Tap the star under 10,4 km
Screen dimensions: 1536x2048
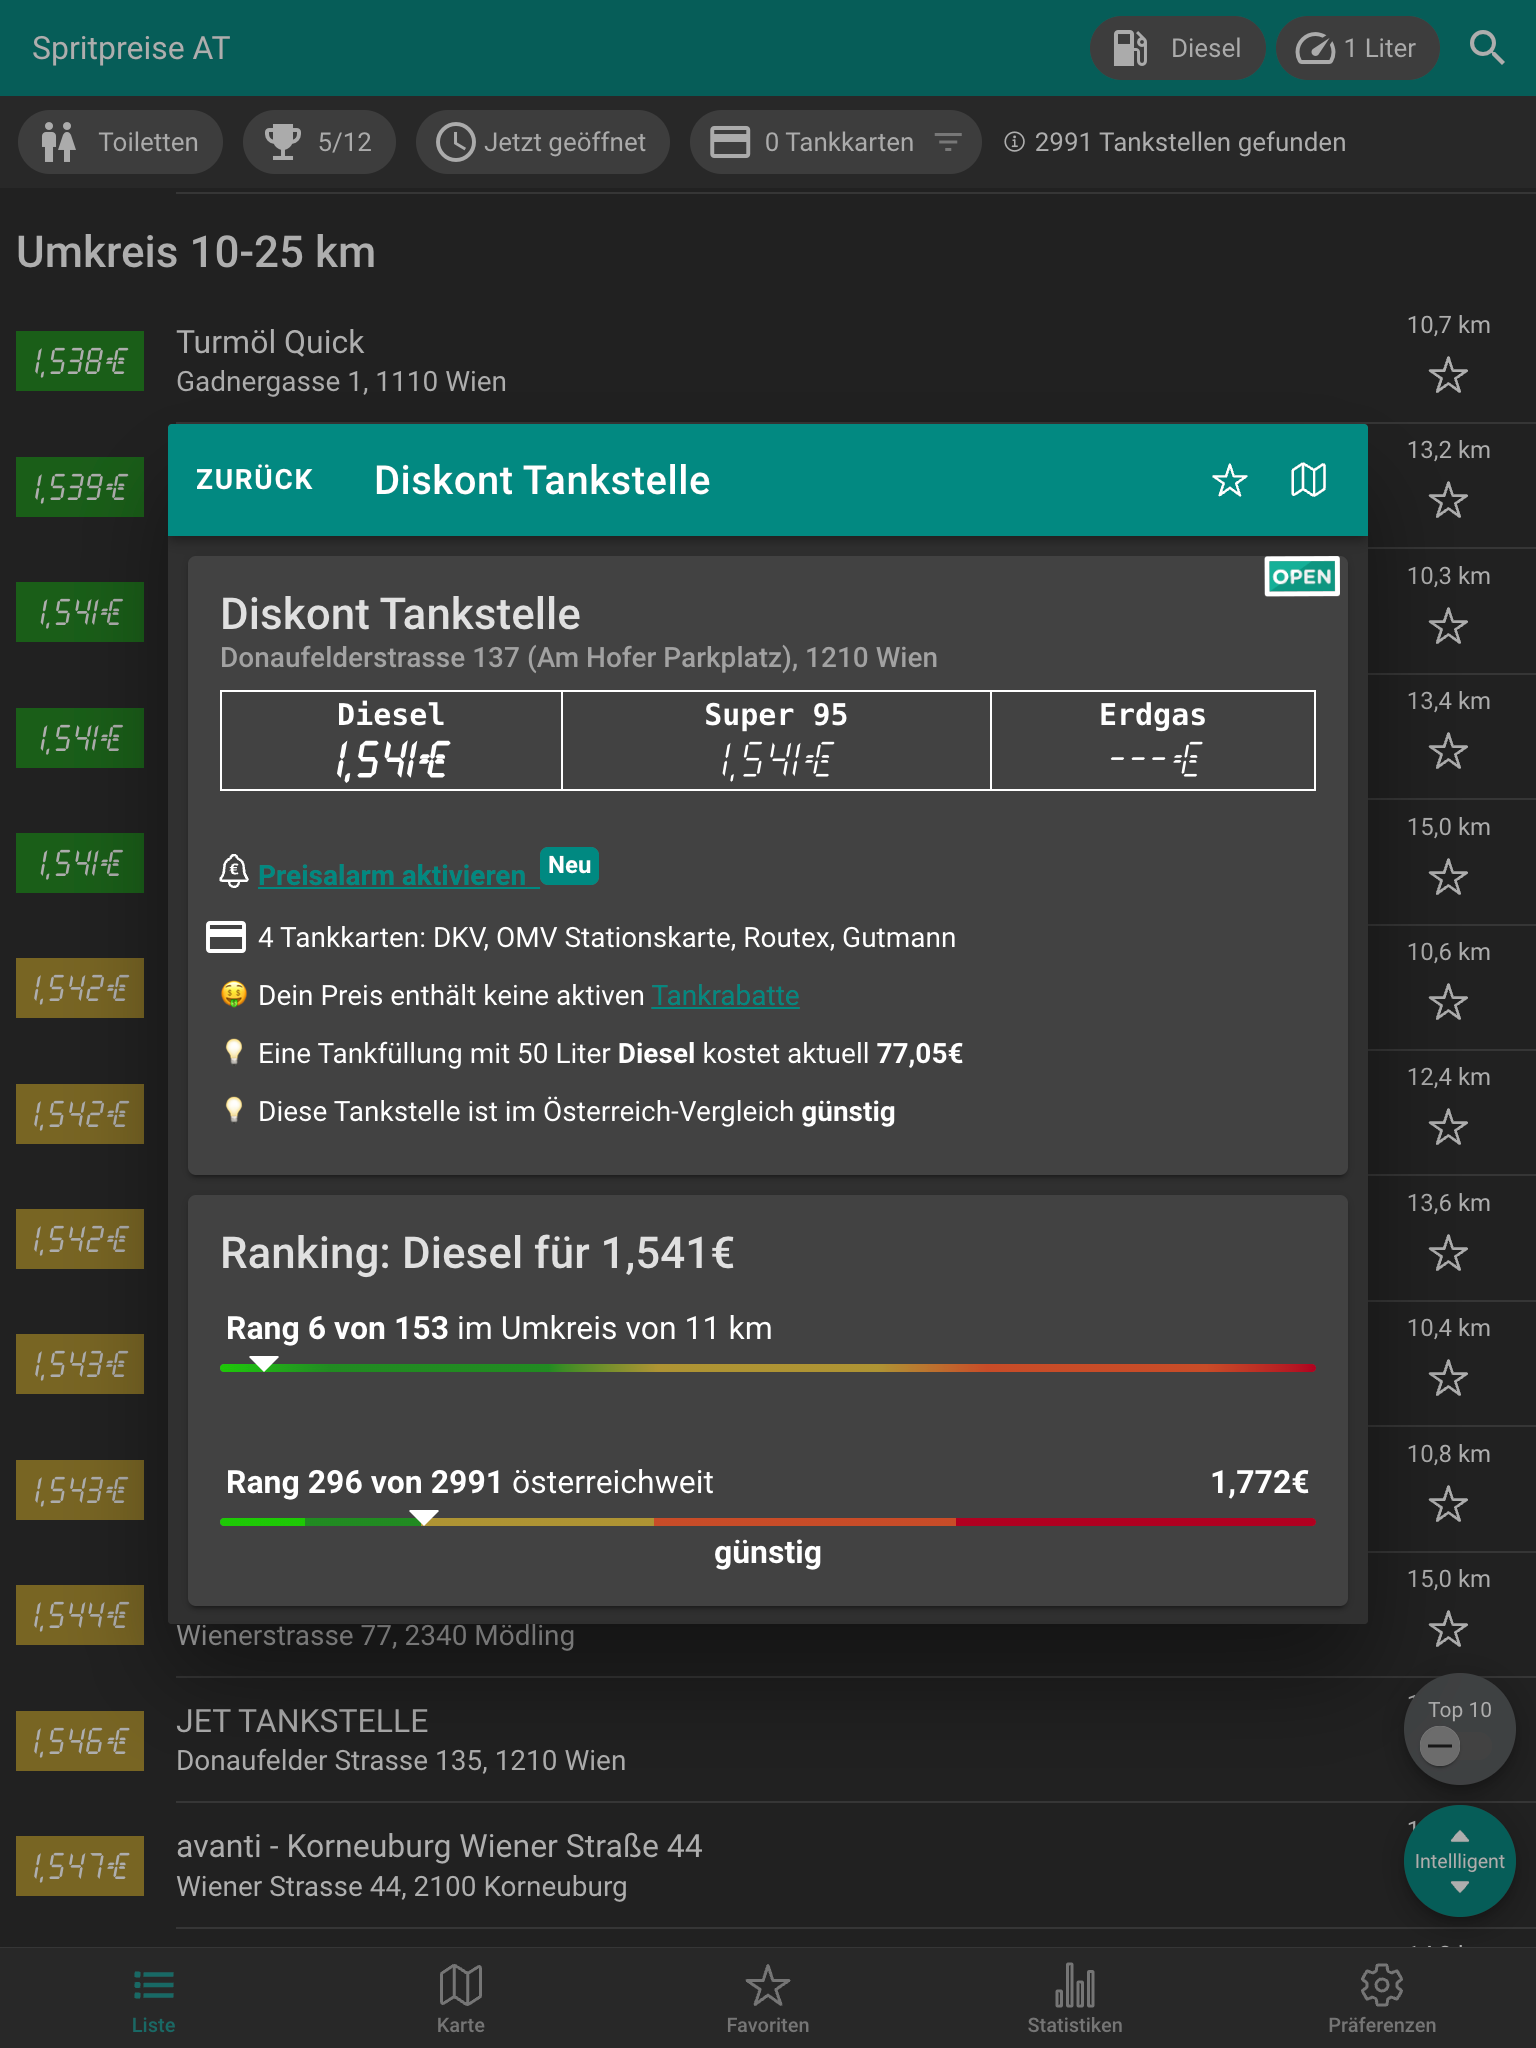(x=1447, y=1379)
